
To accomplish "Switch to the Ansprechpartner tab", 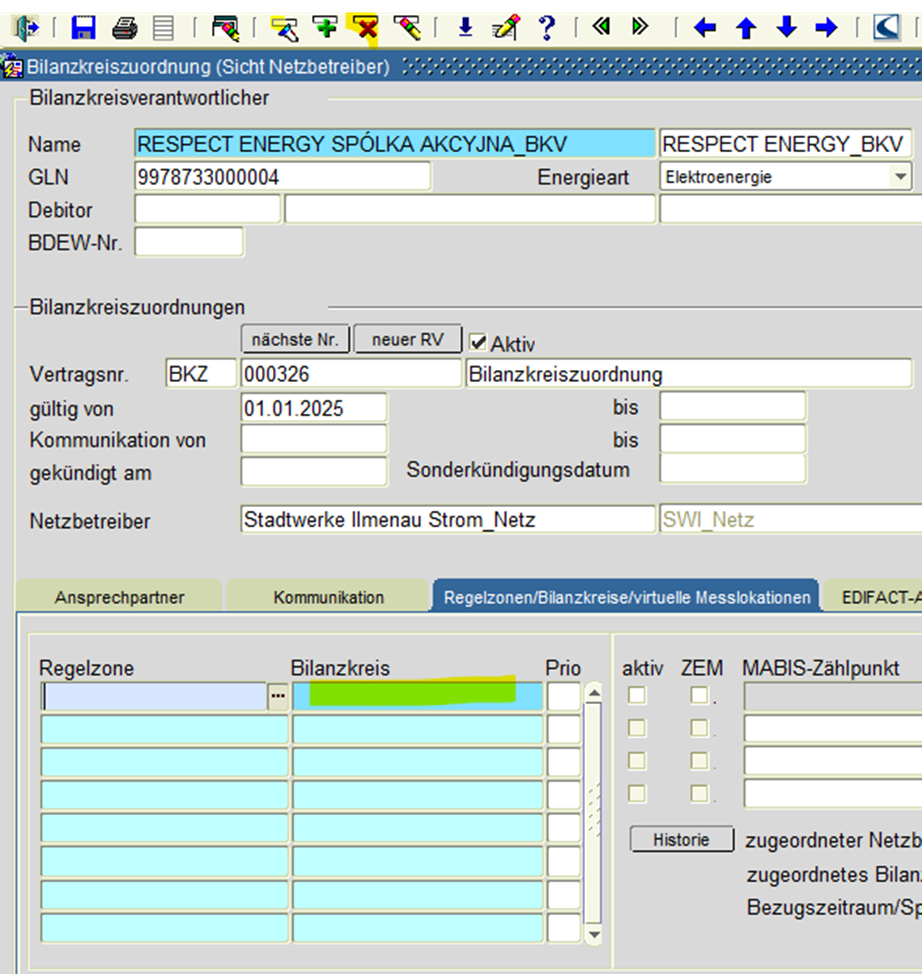I will point(119,597).
